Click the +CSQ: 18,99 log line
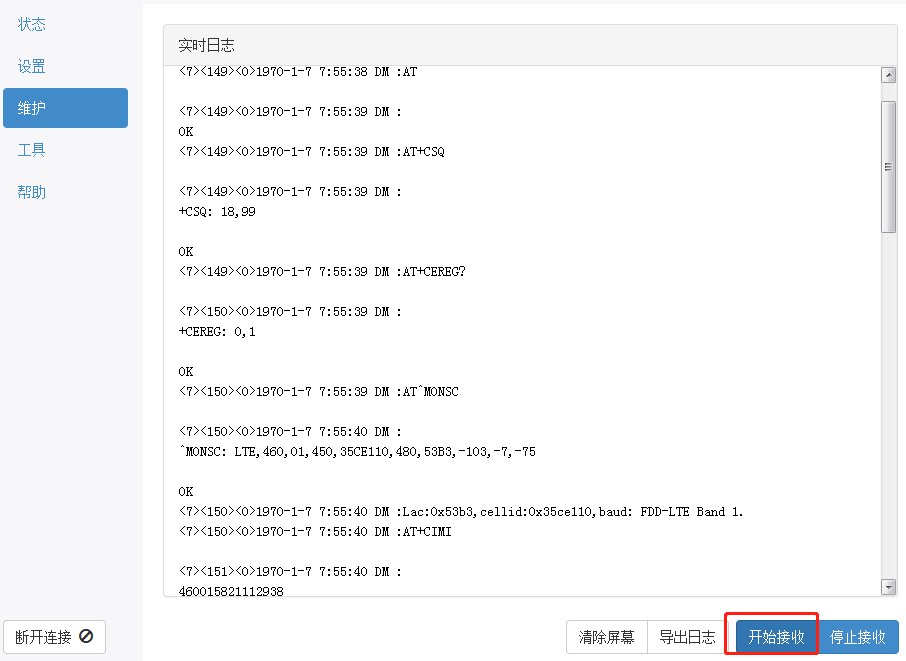Viewport: 906px width, 661px height. coord(217,212)
